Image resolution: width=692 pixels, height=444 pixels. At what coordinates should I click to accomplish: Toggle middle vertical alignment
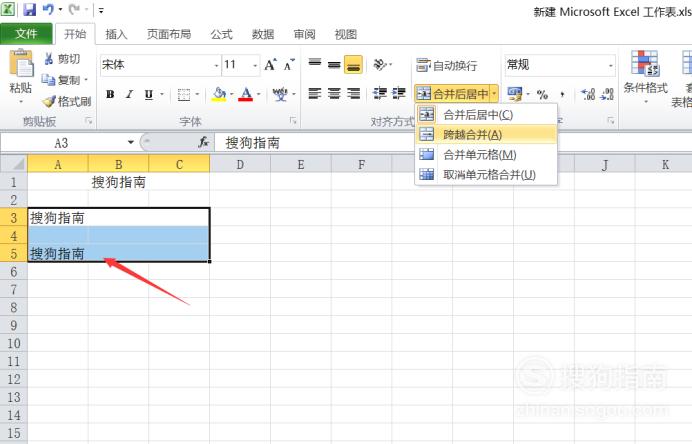pos(334,64)
